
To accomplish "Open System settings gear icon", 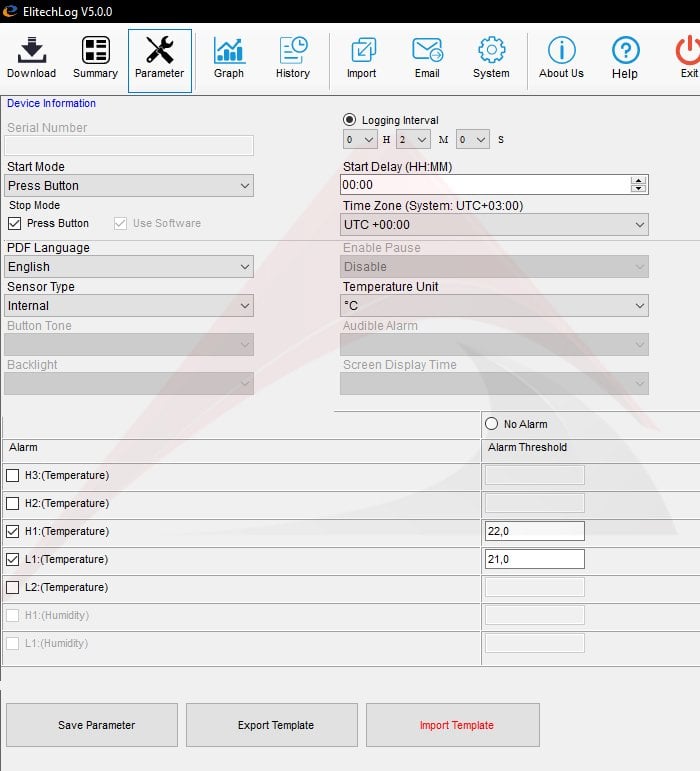I will (x=491, y=51).
